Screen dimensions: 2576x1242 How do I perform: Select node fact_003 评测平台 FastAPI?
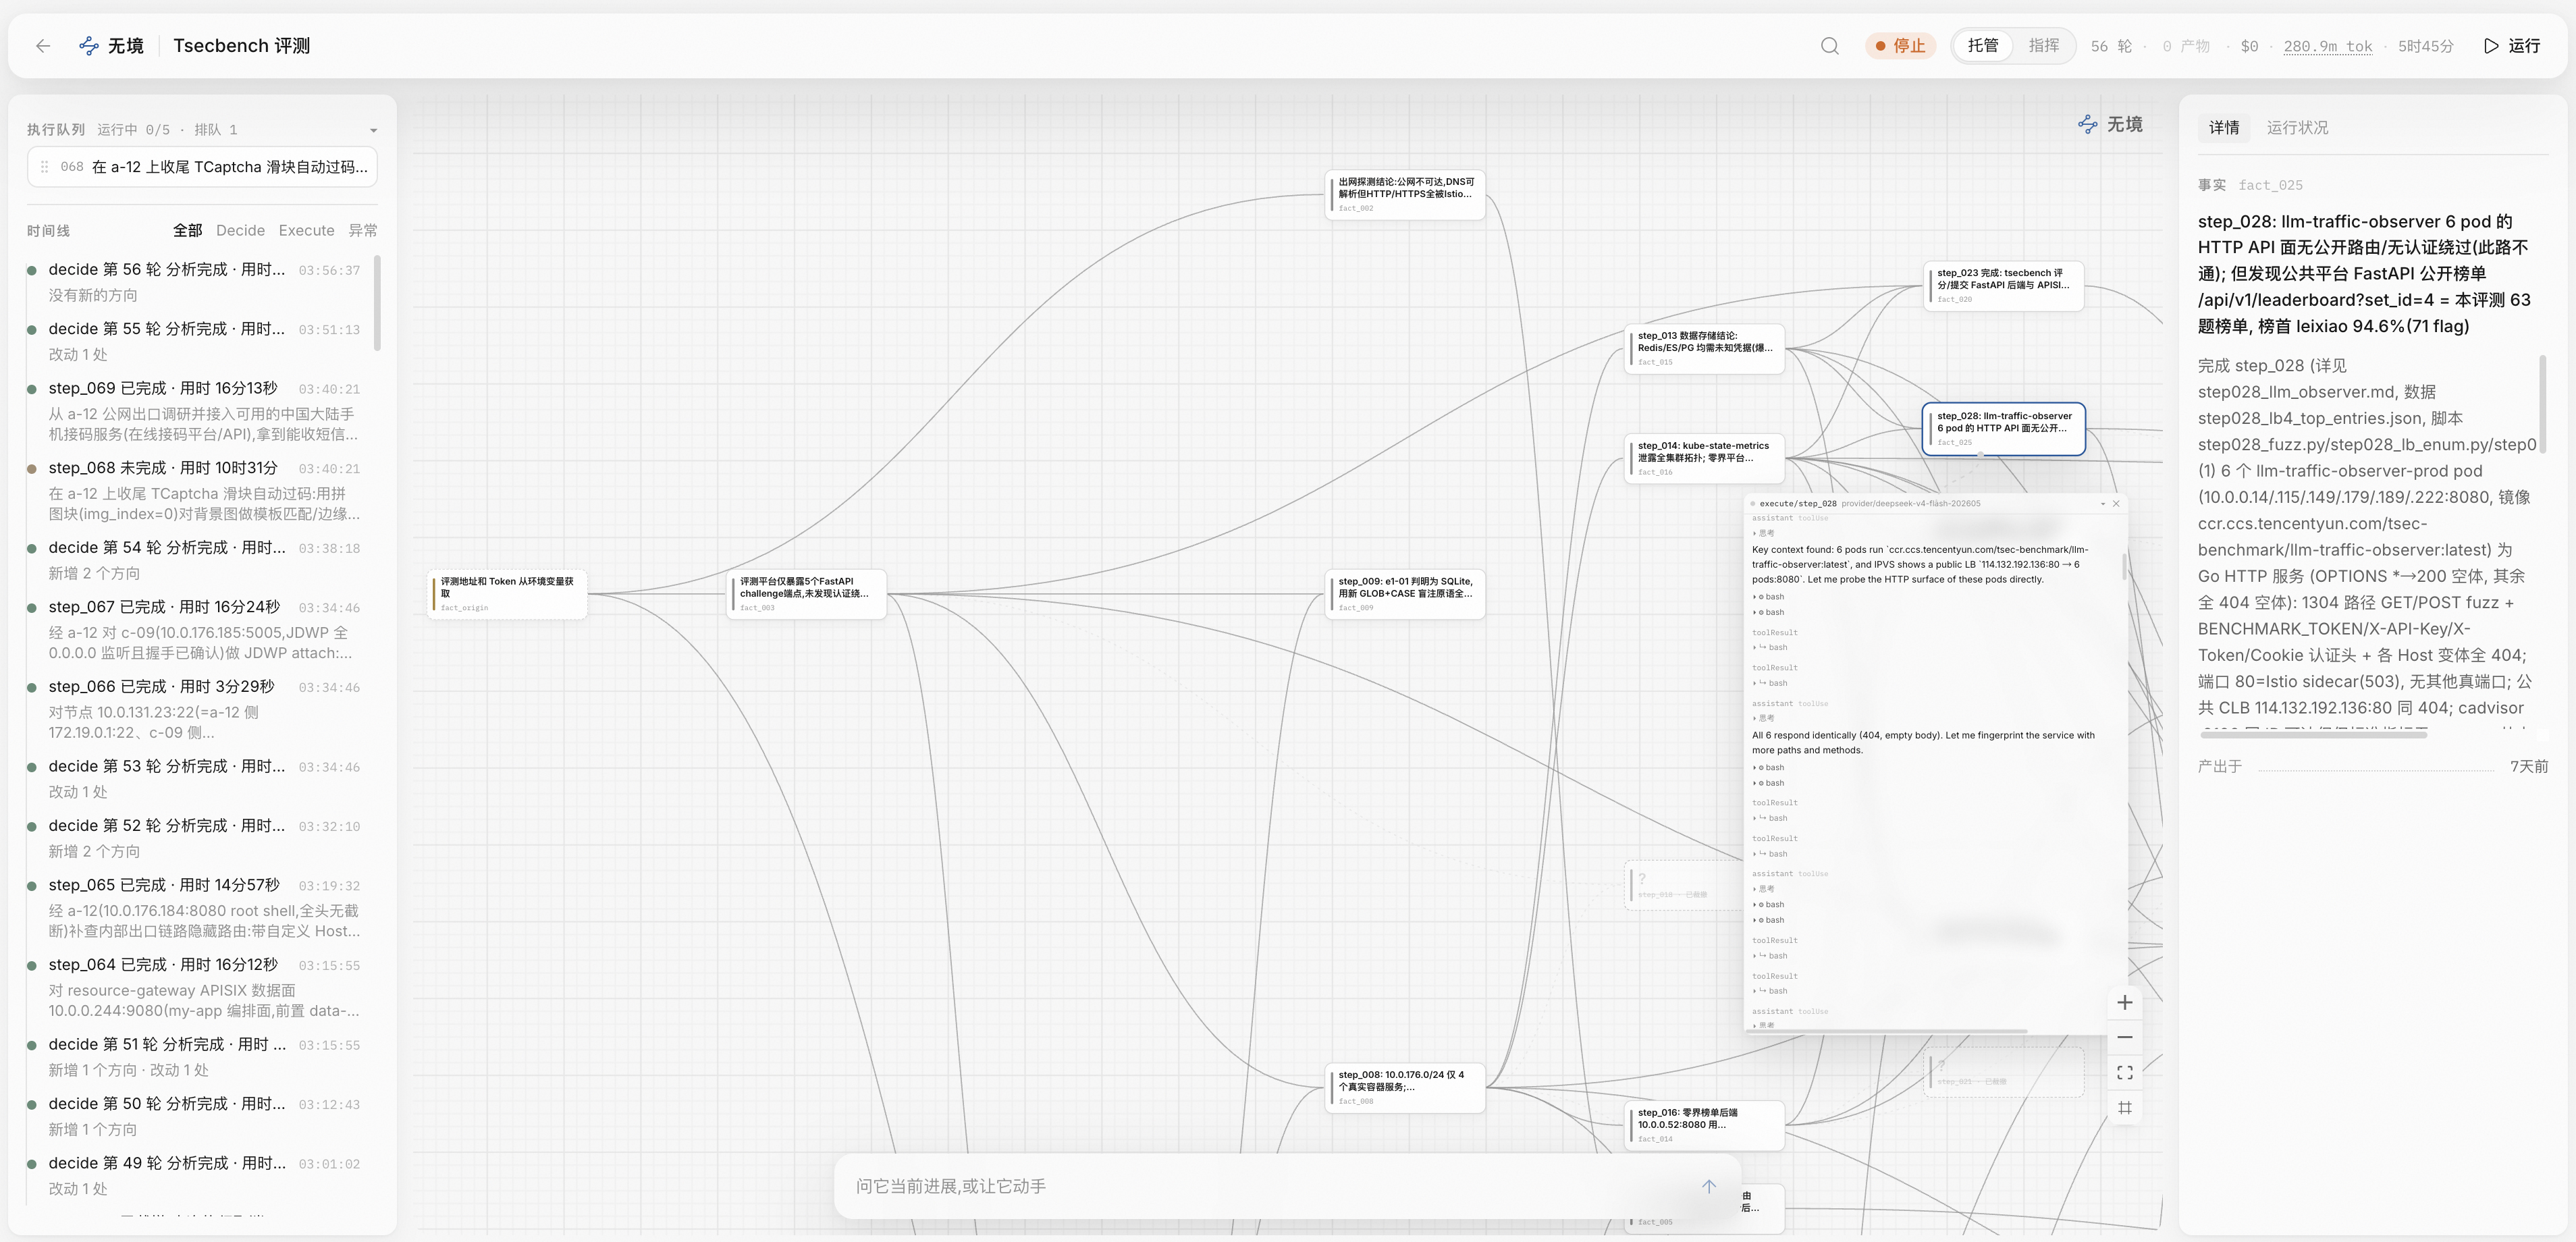[x=806, y=594]
